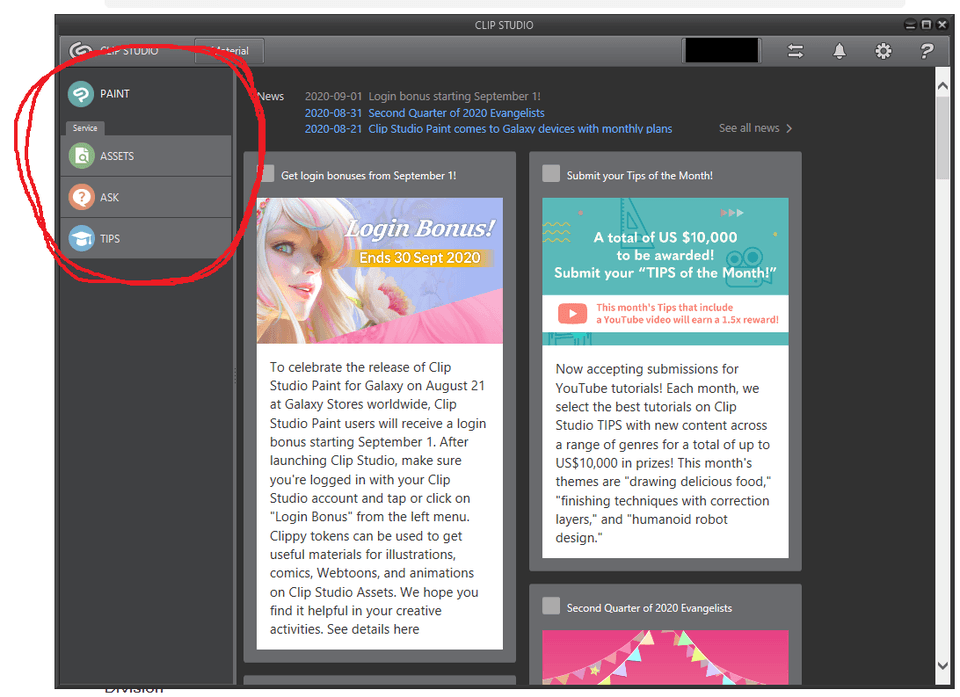960x697 pixels.
Task: Click the 2020-08-31 news date
Action: tap(334, 113)
